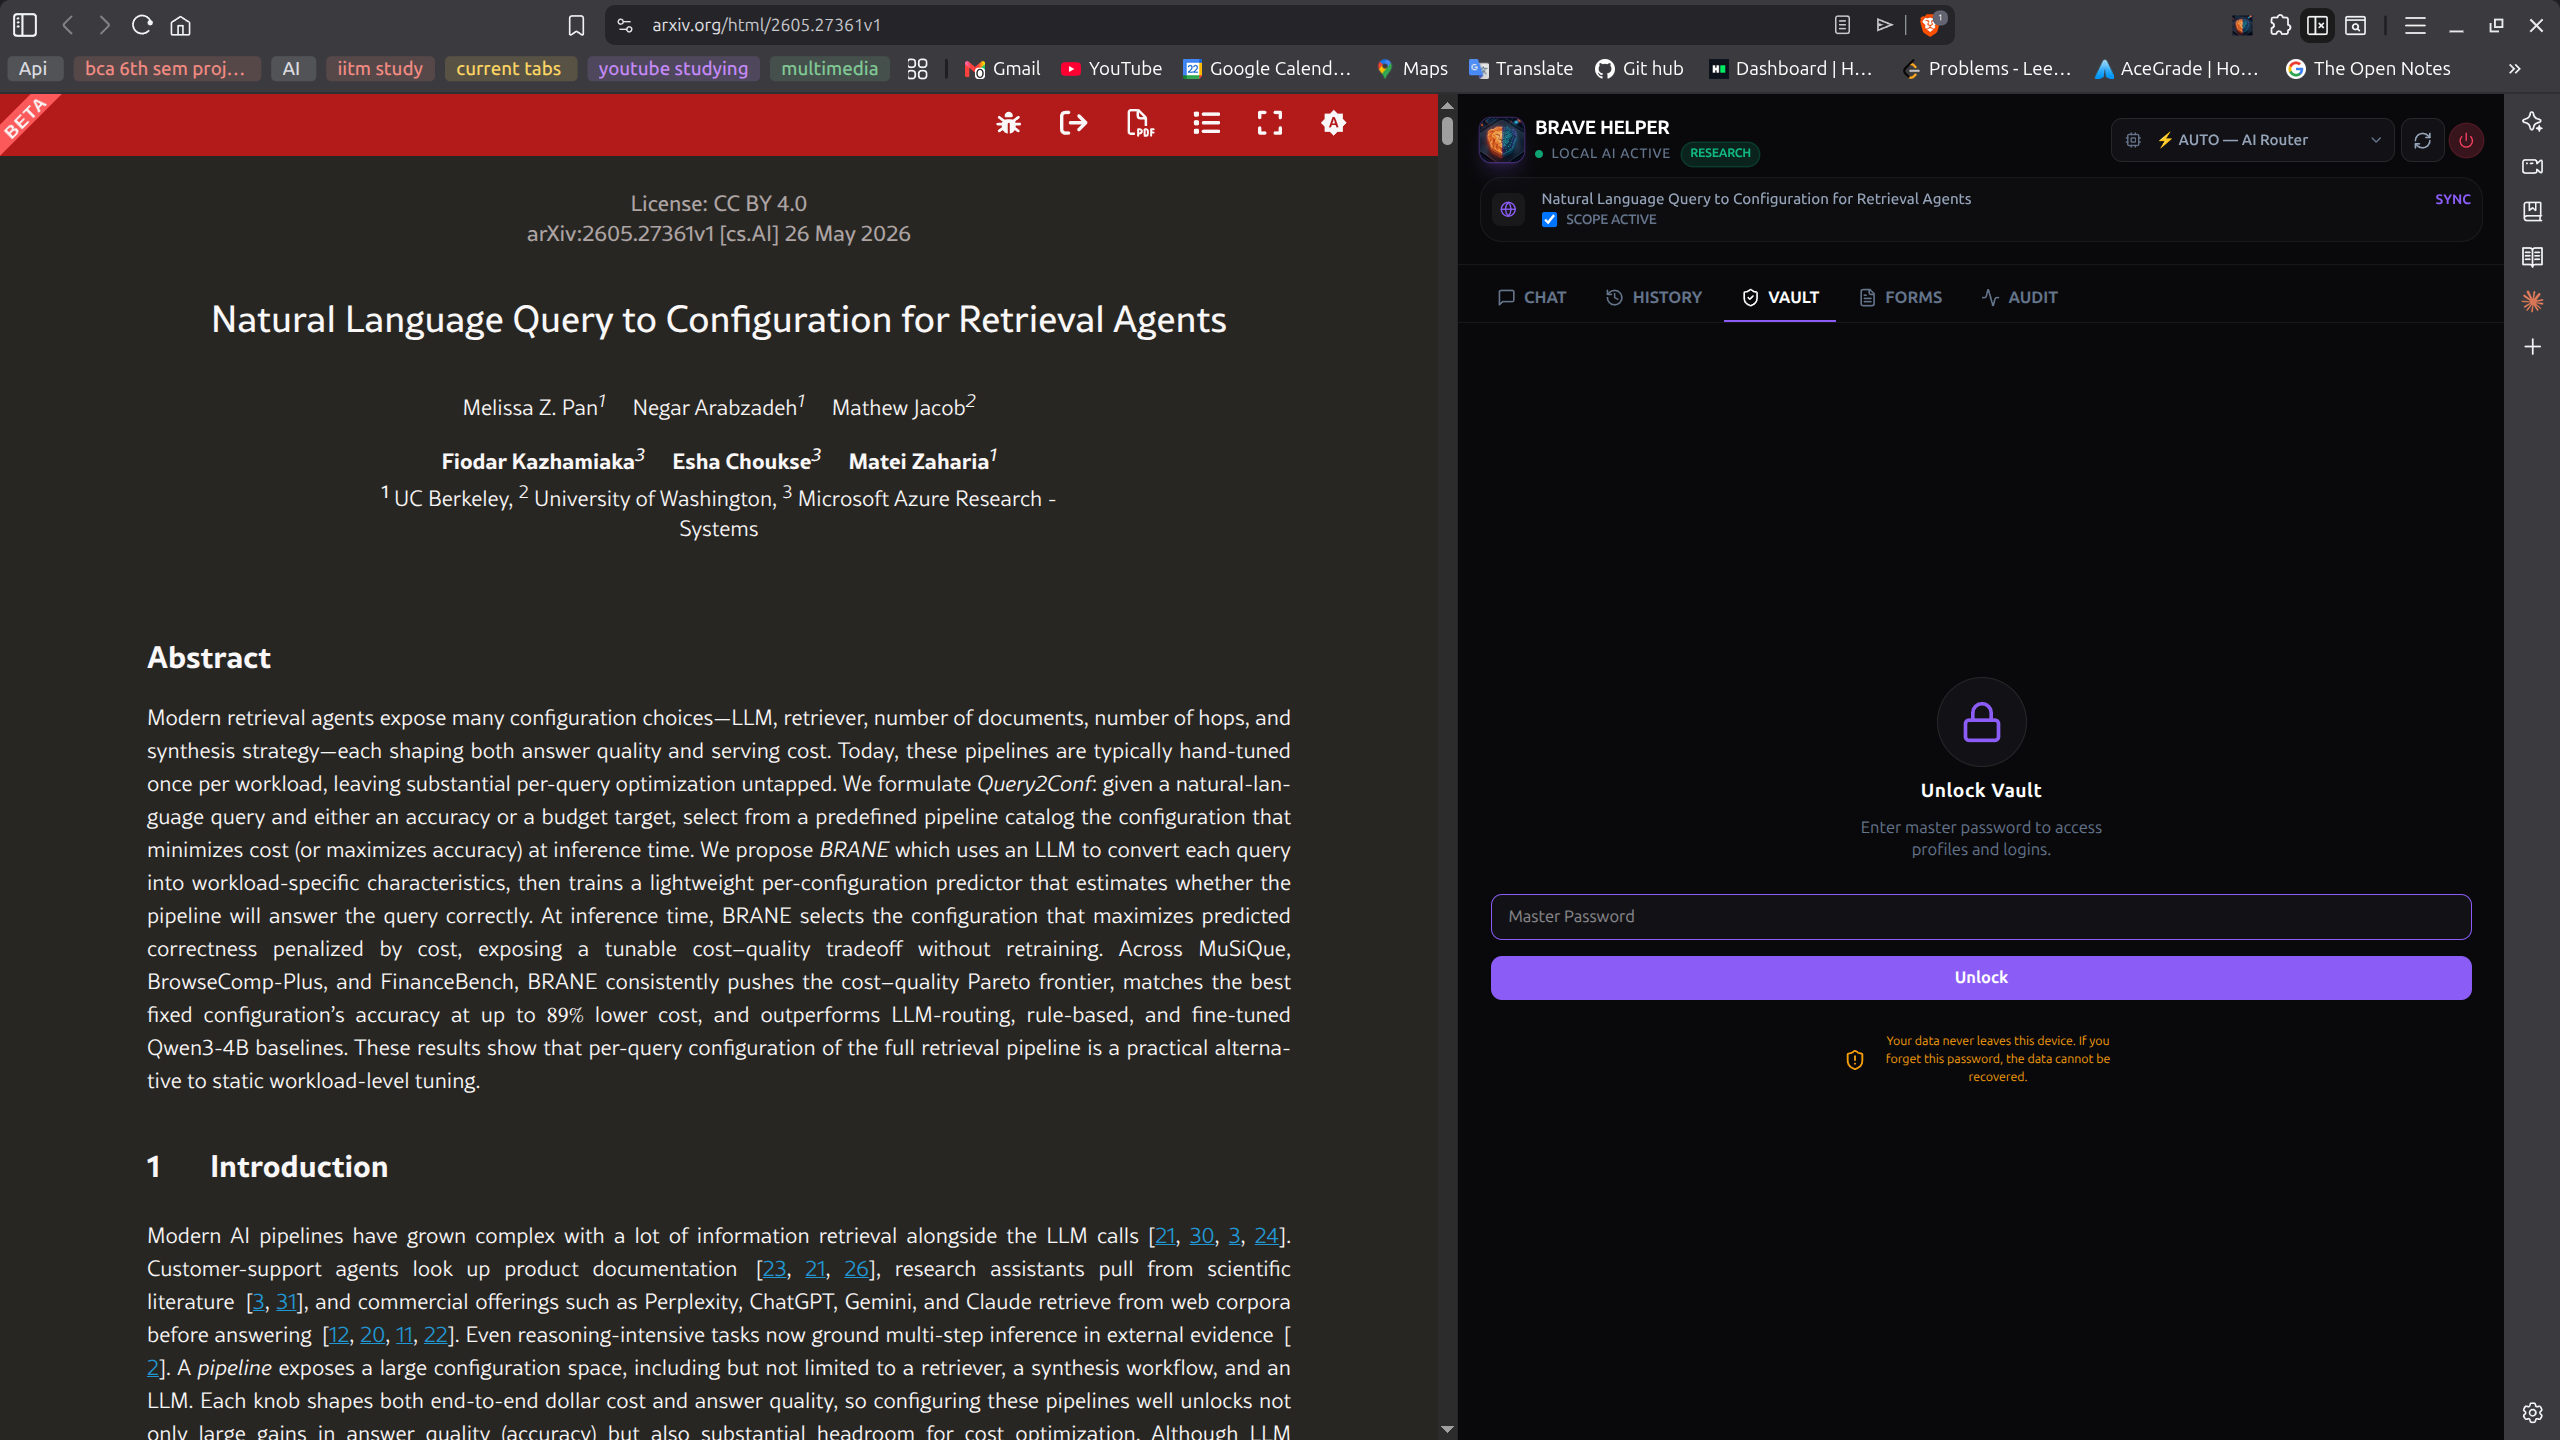Click the 'Unlock Vault' lock icon
The width and height of the screenshot is (2560, 1440).
click(1981, 722)
